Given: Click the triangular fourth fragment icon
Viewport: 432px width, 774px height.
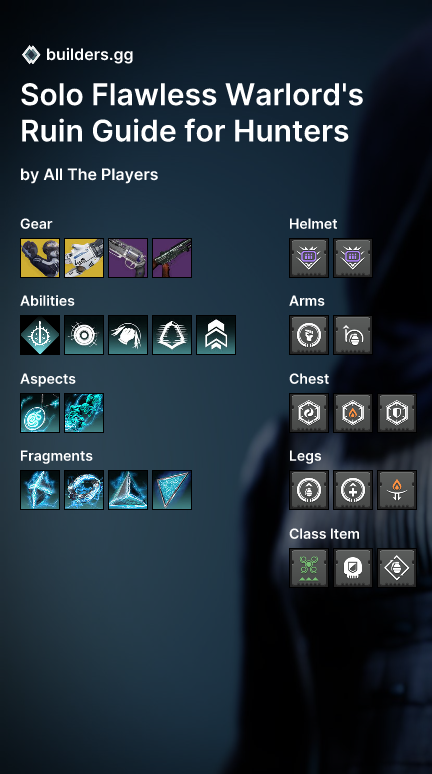Looking at the screenshot, I should pos(172,490).
